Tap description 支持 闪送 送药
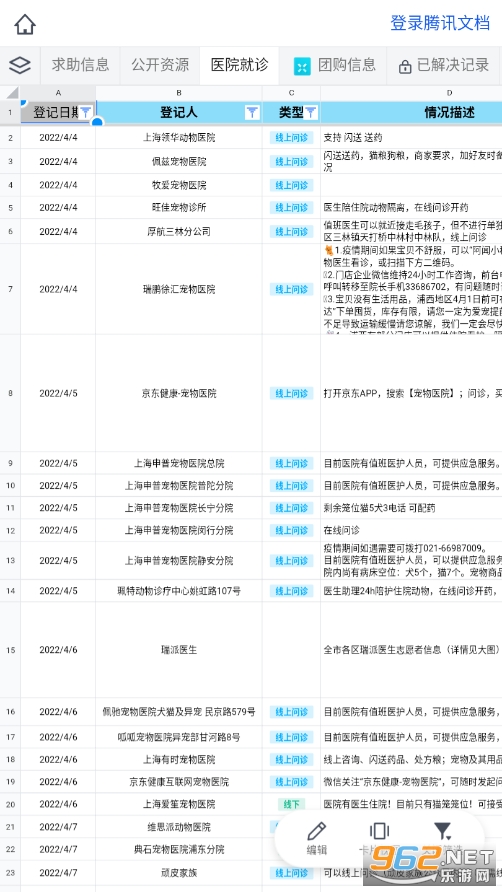The height and width of the screenshot is (892, 502). pos(353,137)
